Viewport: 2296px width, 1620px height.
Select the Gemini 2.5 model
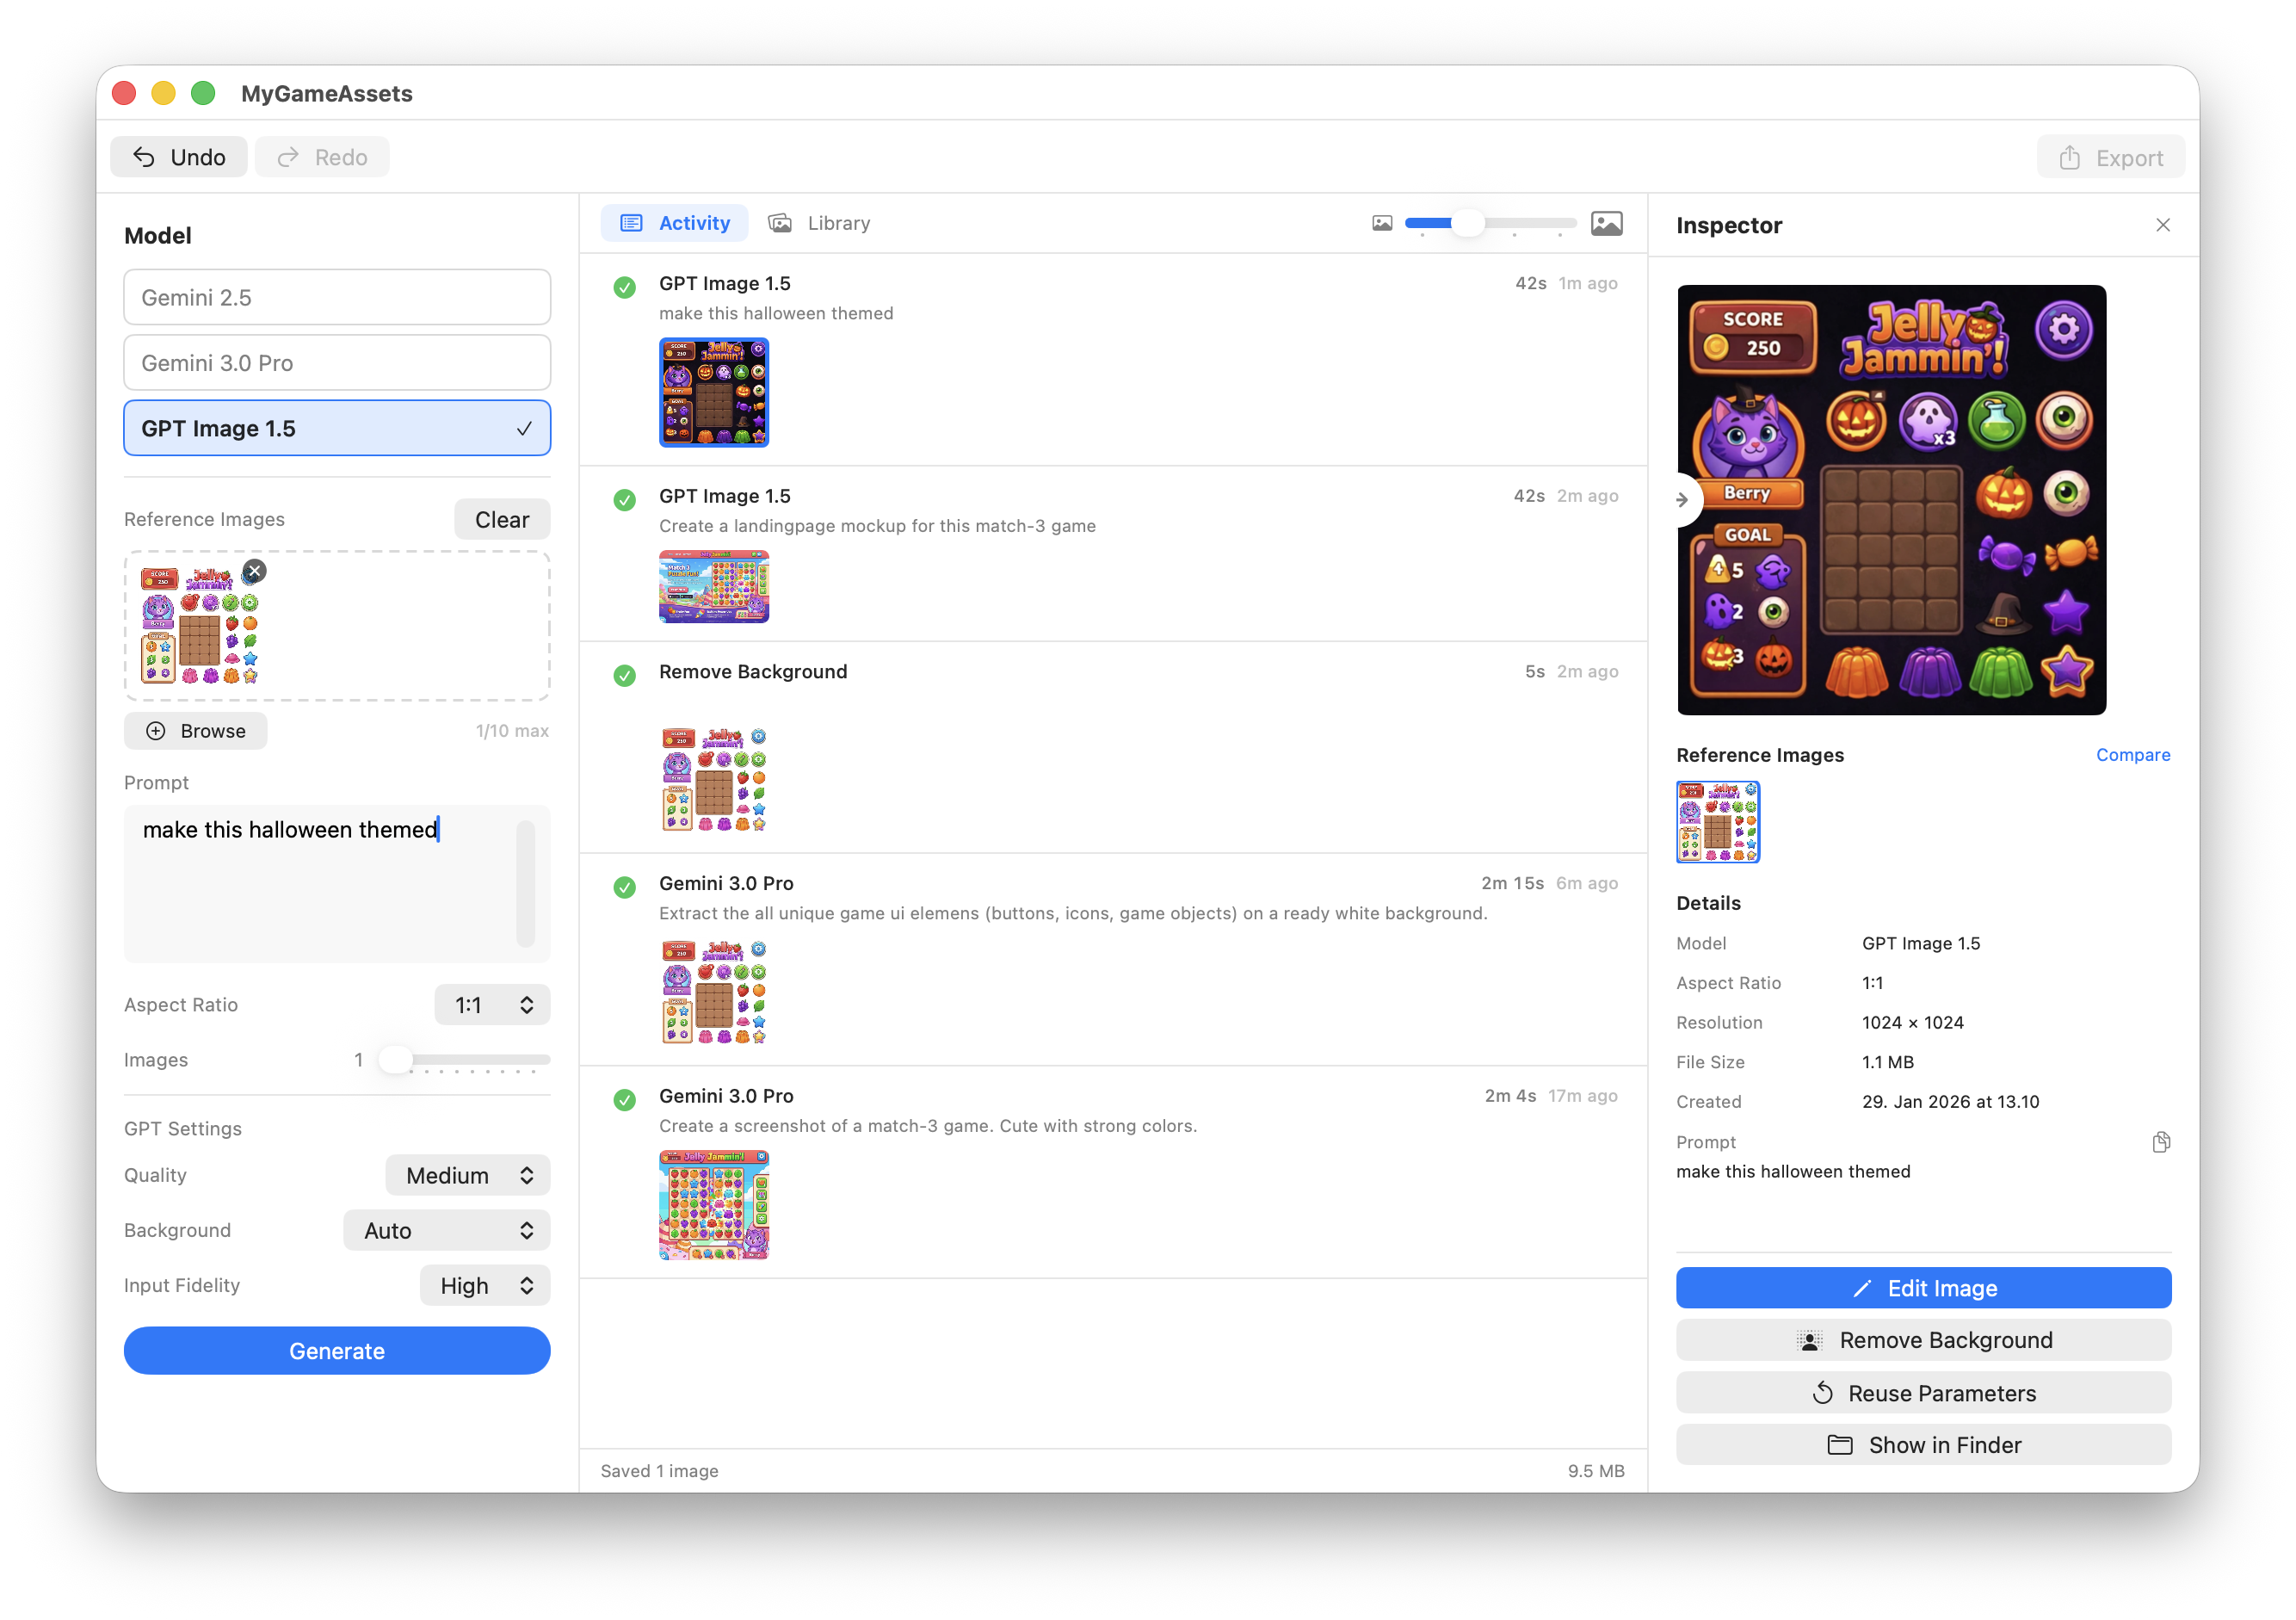tap(337, 297)
